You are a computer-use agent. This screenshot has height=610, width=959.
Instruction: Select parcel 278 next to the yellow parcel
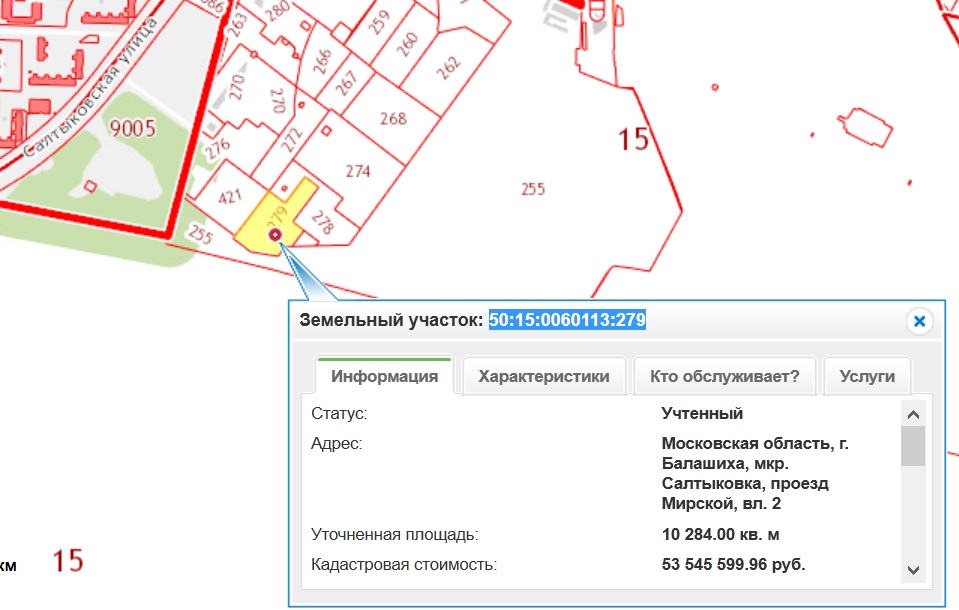pyautogui.click(x=322, y=221)
